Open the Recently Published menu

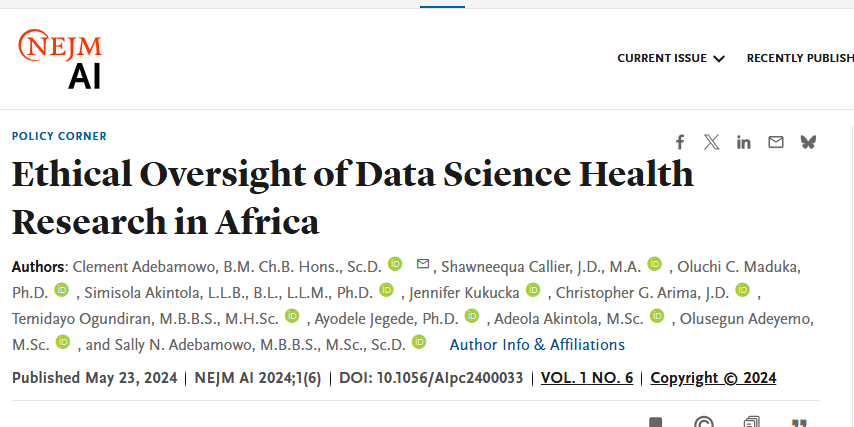pos(800,58)
